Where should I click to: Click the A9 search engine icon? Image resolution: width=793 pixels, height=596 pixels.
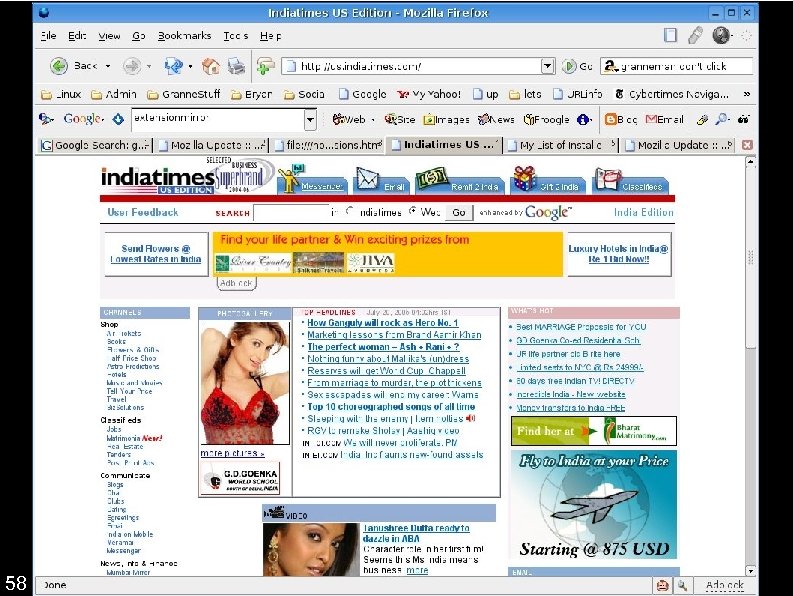(611, 66)
